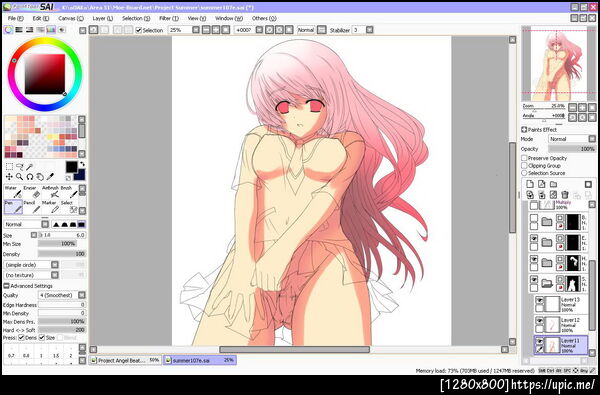Adjust the brush Density slider

(x=62, y=254)
